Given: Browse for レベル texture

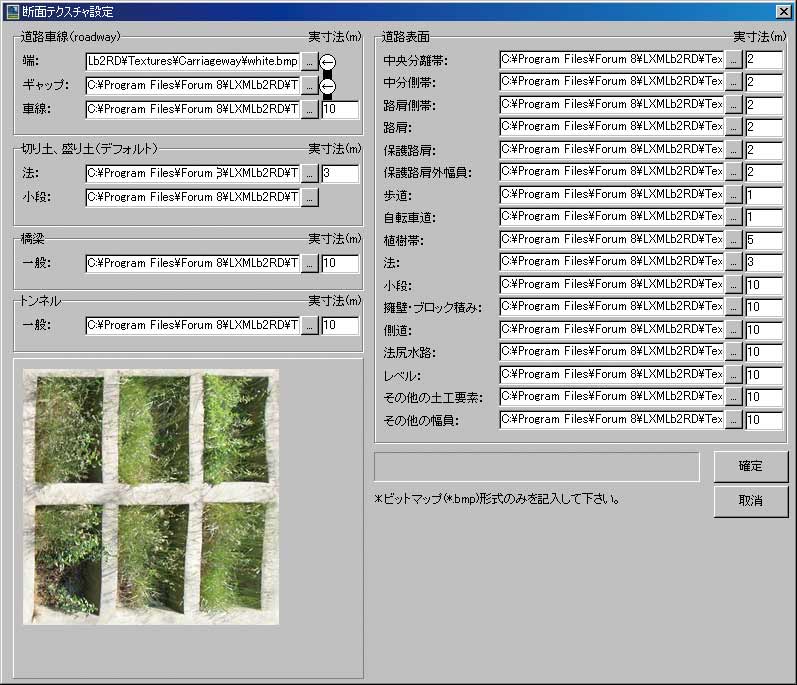Looking at the screenshot, I should [733, 375].
